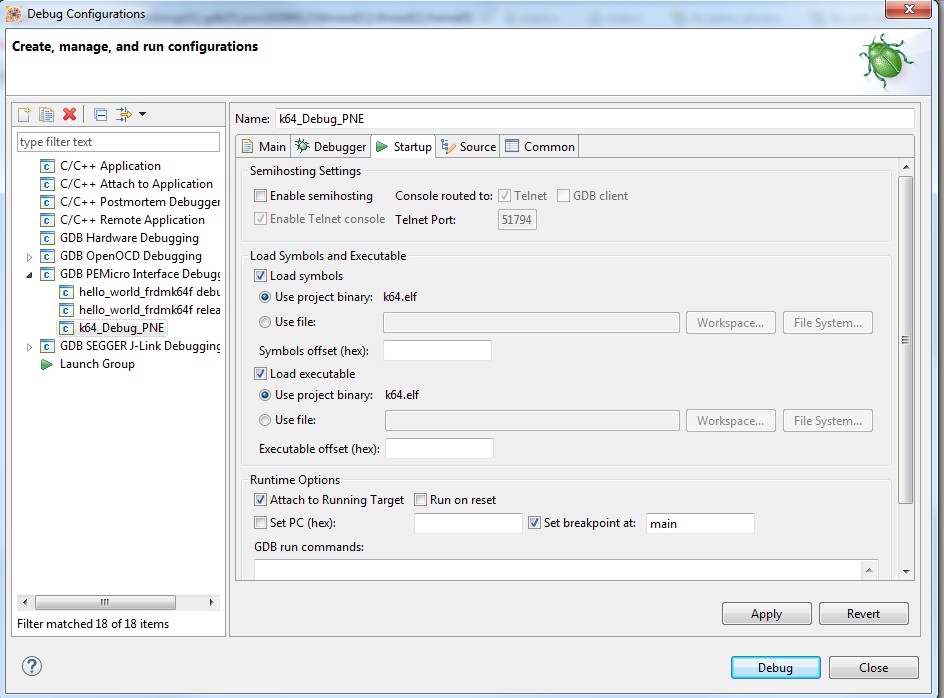Enable the semihosting checkbox
The image size is (944, 698).
pyautogui.click(x=261, y=196)
